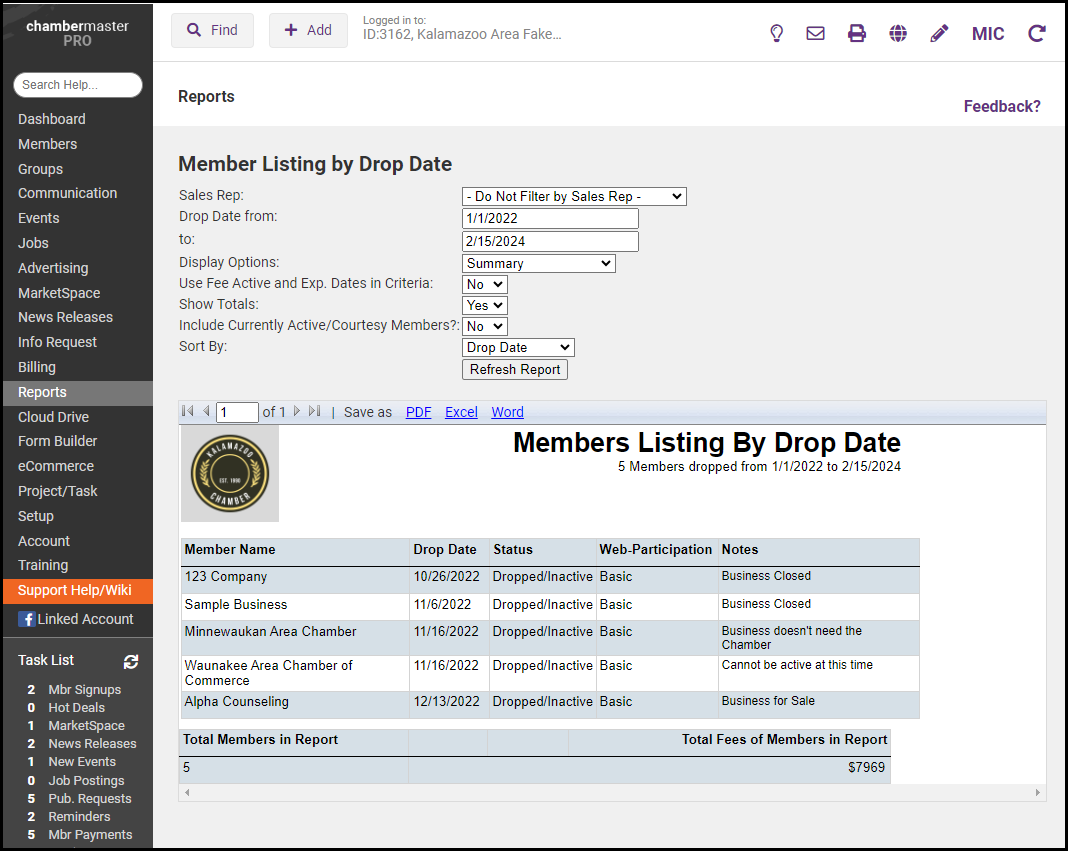Save report as PDF link
The height and width of the screenshot is (851, 1068).
point(418,412)
